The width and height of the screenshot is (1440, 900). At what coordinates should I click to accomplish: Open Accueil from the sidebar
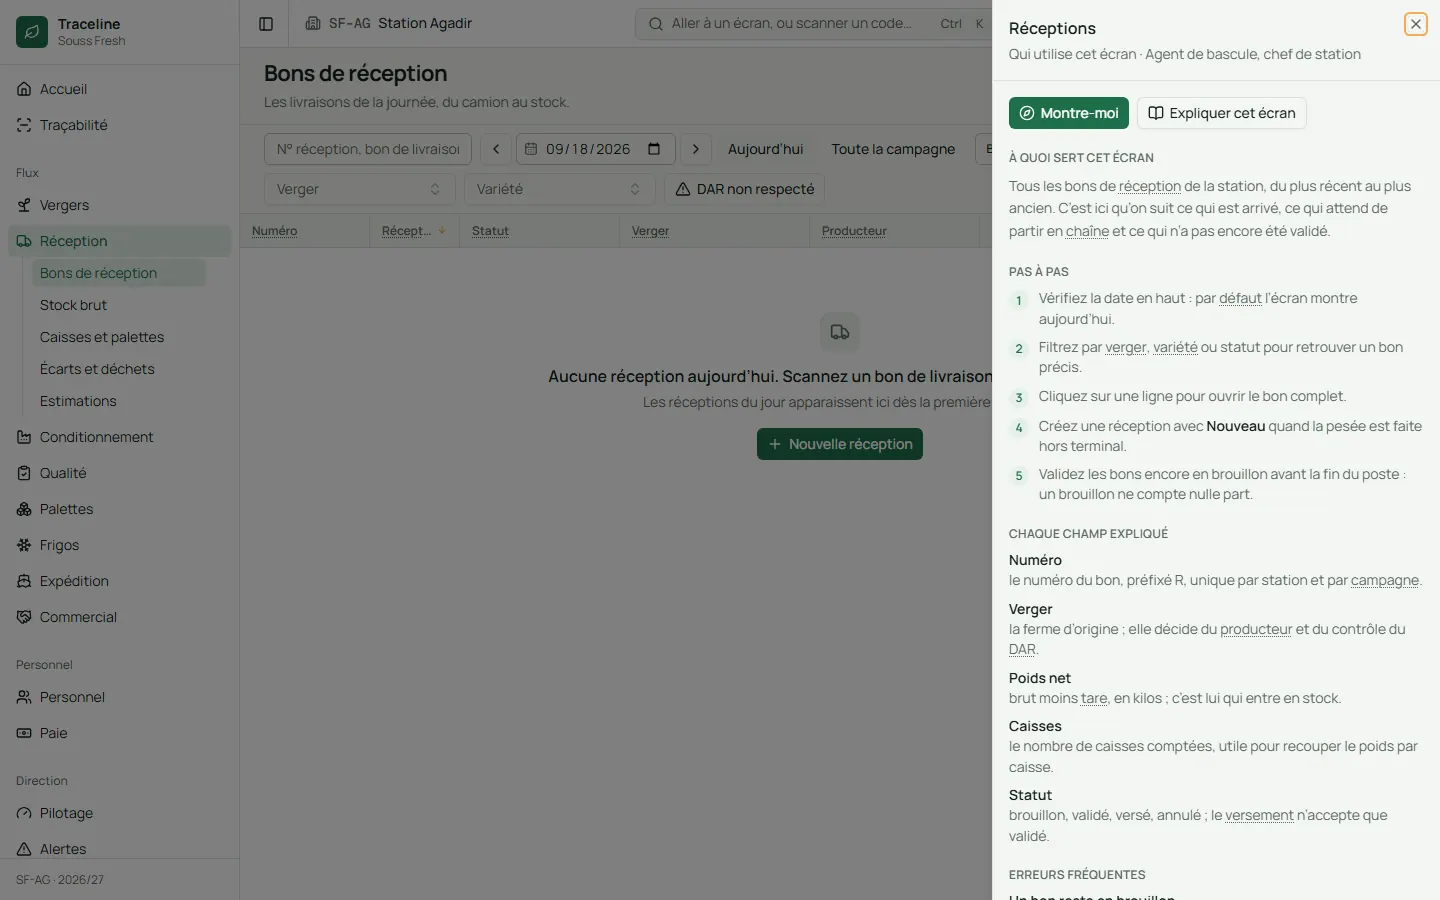point(119,89)
